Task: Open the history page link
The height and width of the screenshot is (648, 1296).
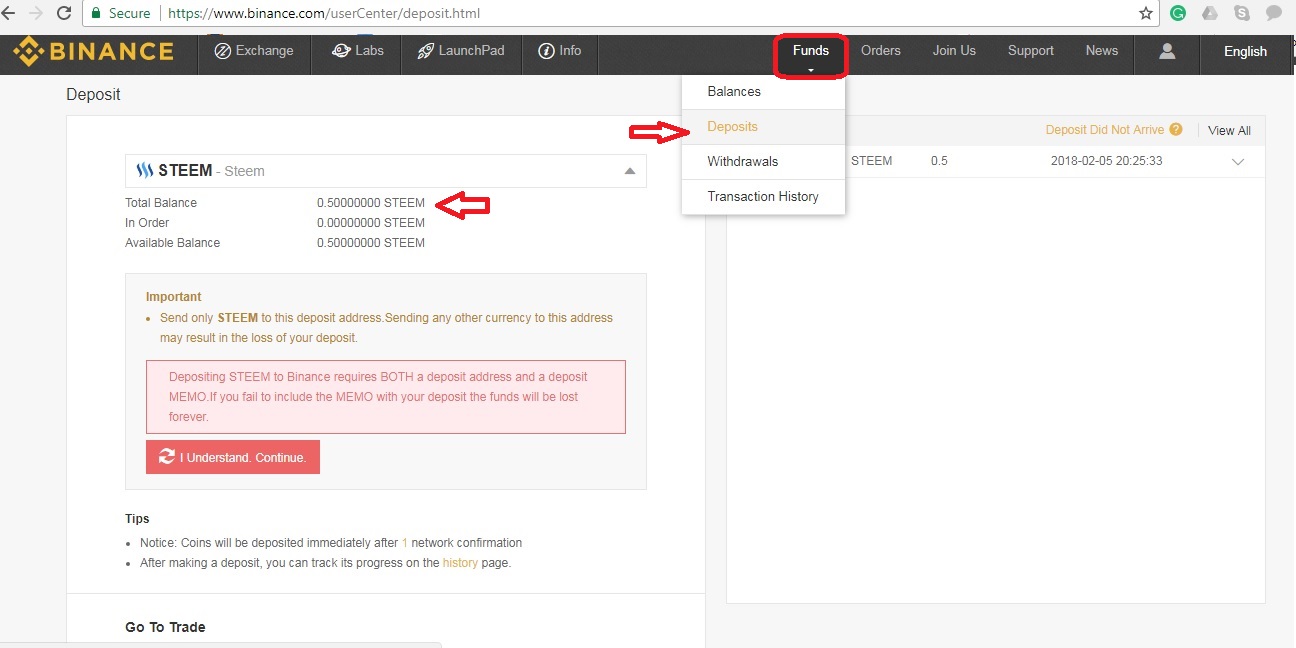Action: (x=460, y=563)
